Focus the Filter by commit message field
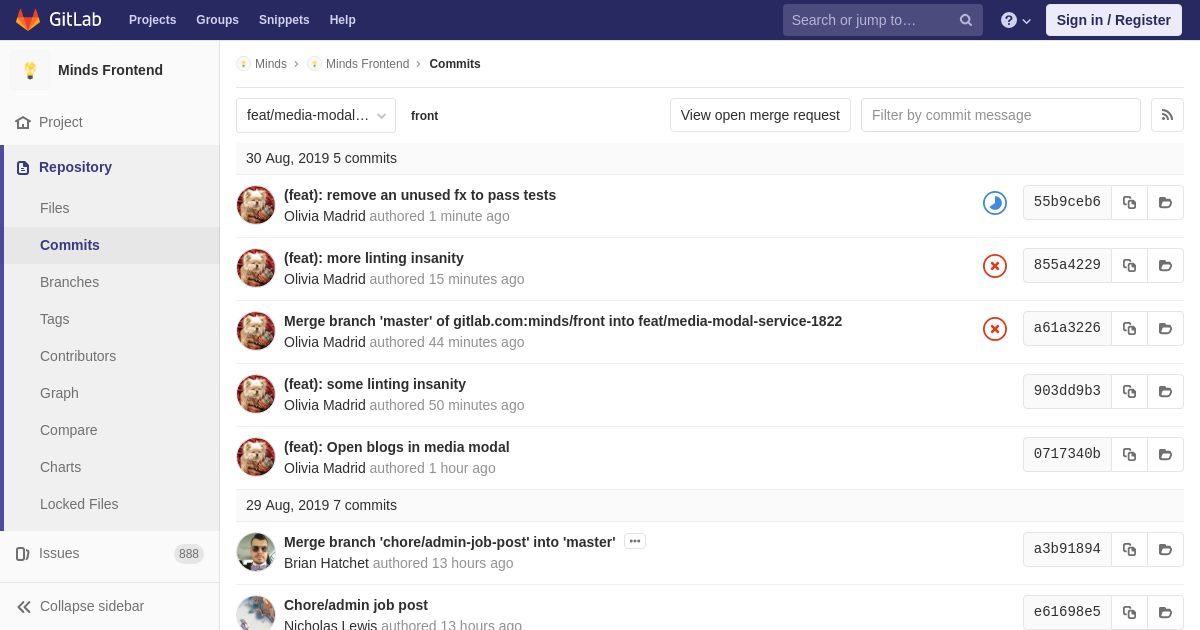This screenshot has width=1200, height=630. (x=1001, y=115)
